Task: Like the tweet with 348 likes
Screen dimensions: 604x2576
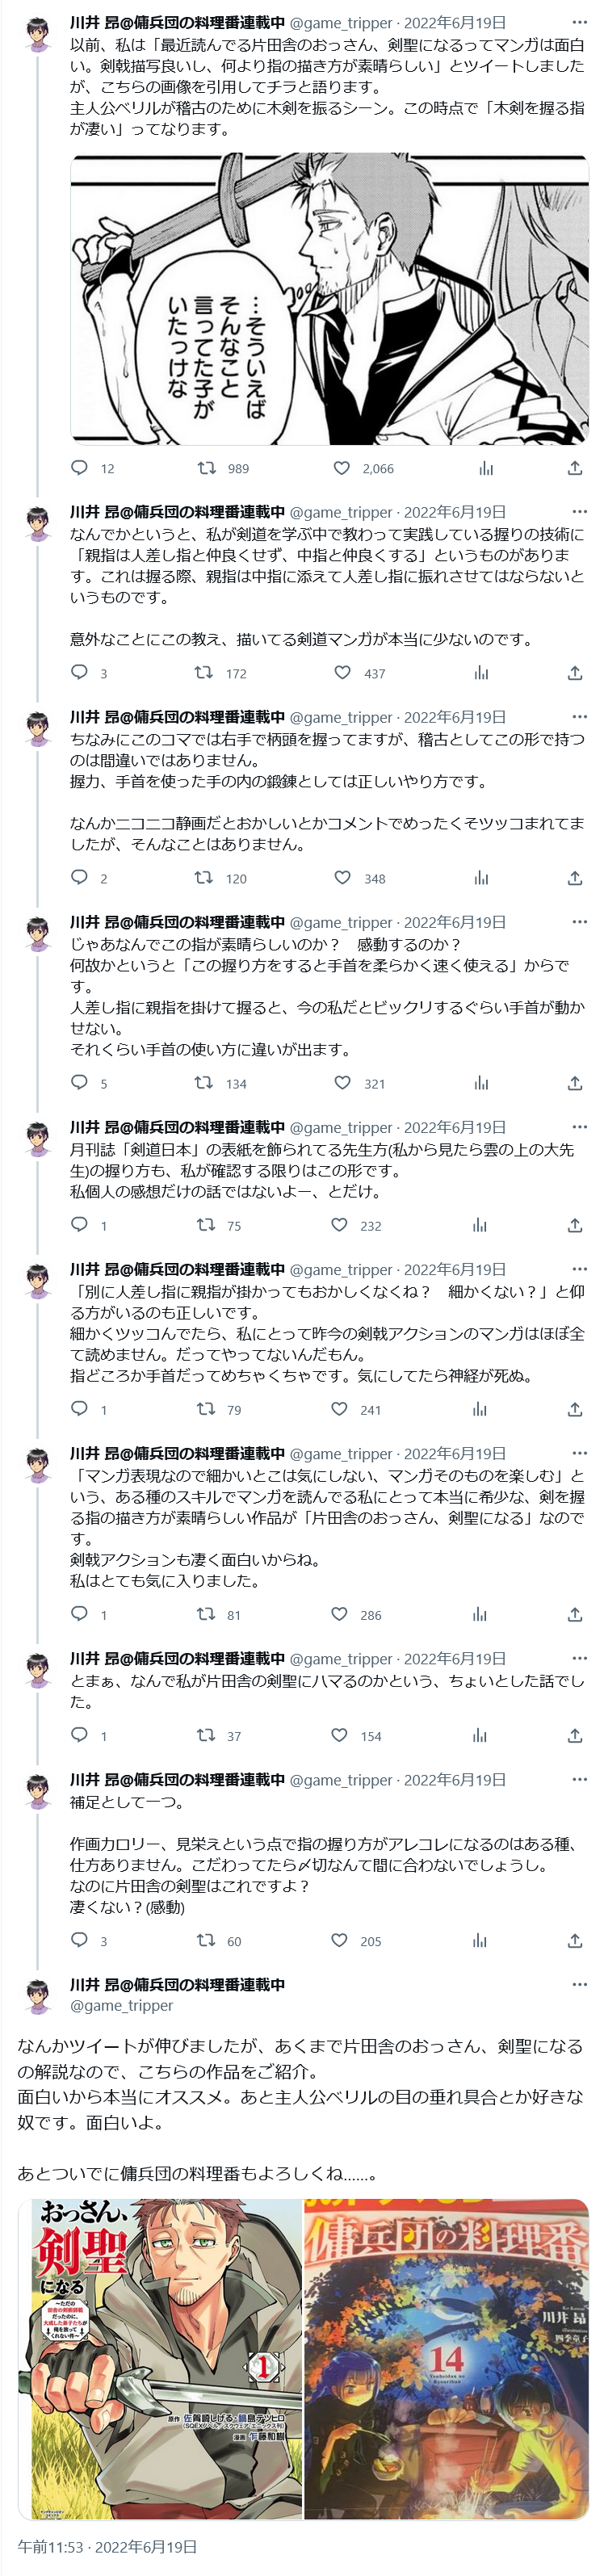Action: tap(342, 878)
